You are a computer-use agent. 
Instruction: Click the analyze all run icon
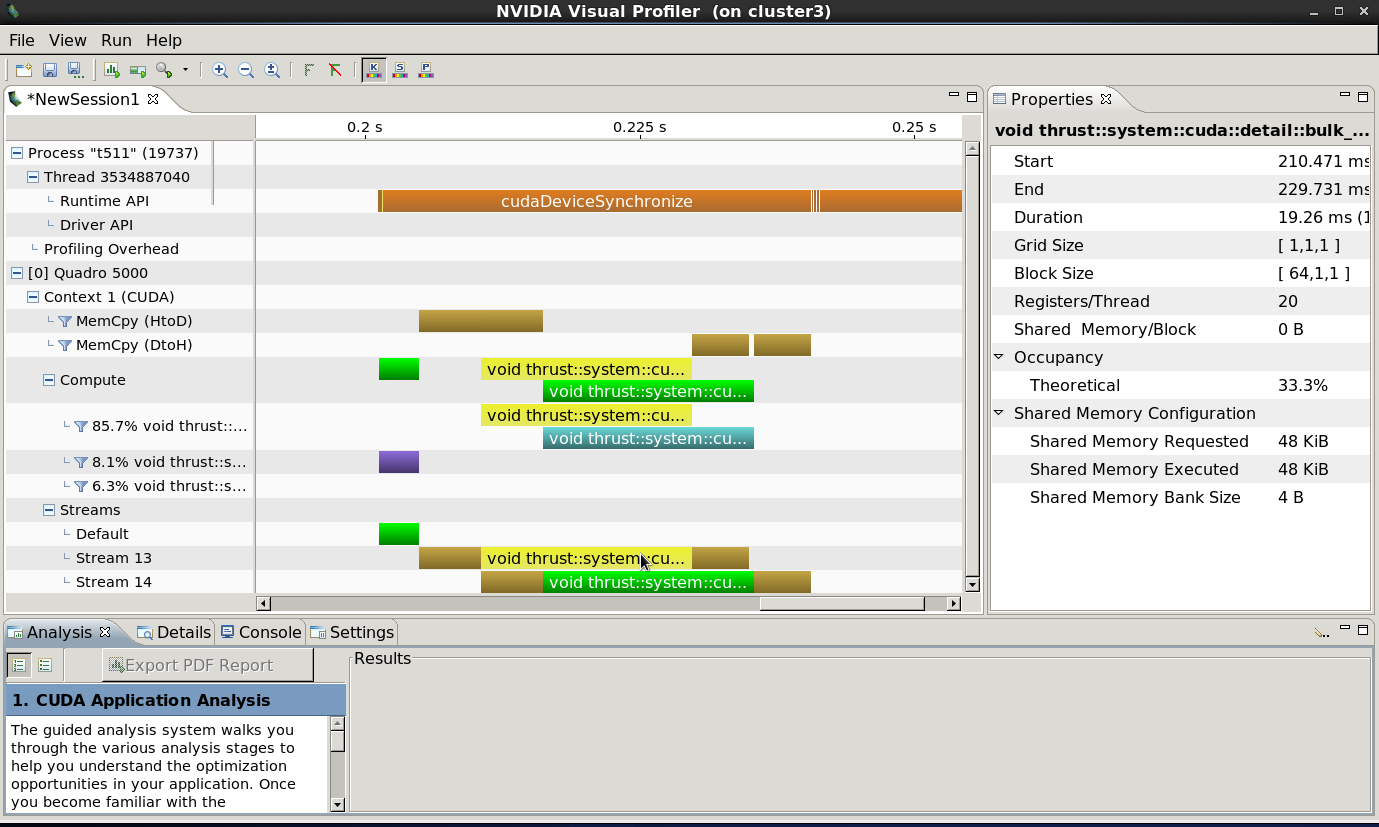click(x=112, y=70)
